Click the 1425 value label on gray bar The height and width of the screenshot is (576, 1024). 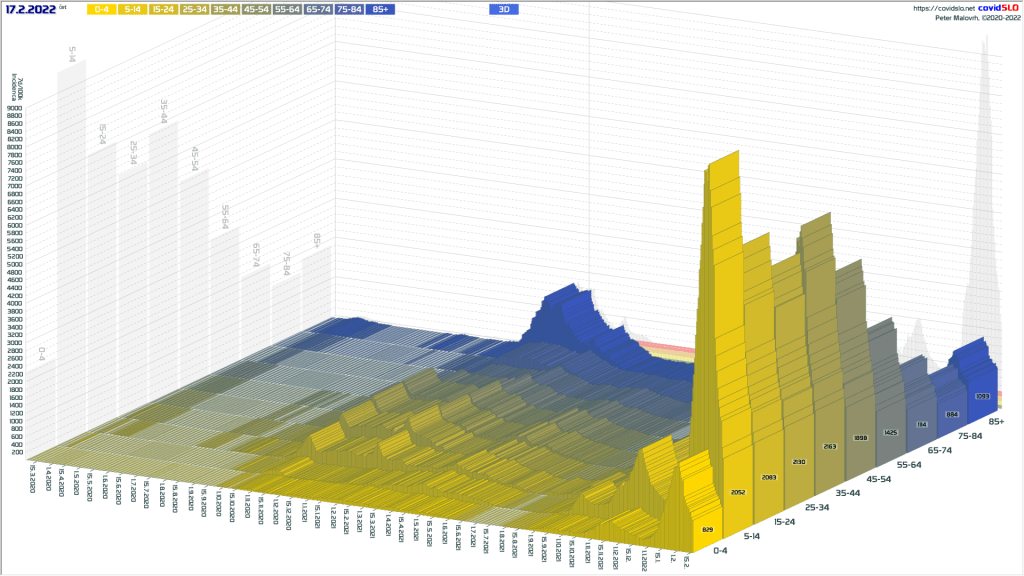891,432
